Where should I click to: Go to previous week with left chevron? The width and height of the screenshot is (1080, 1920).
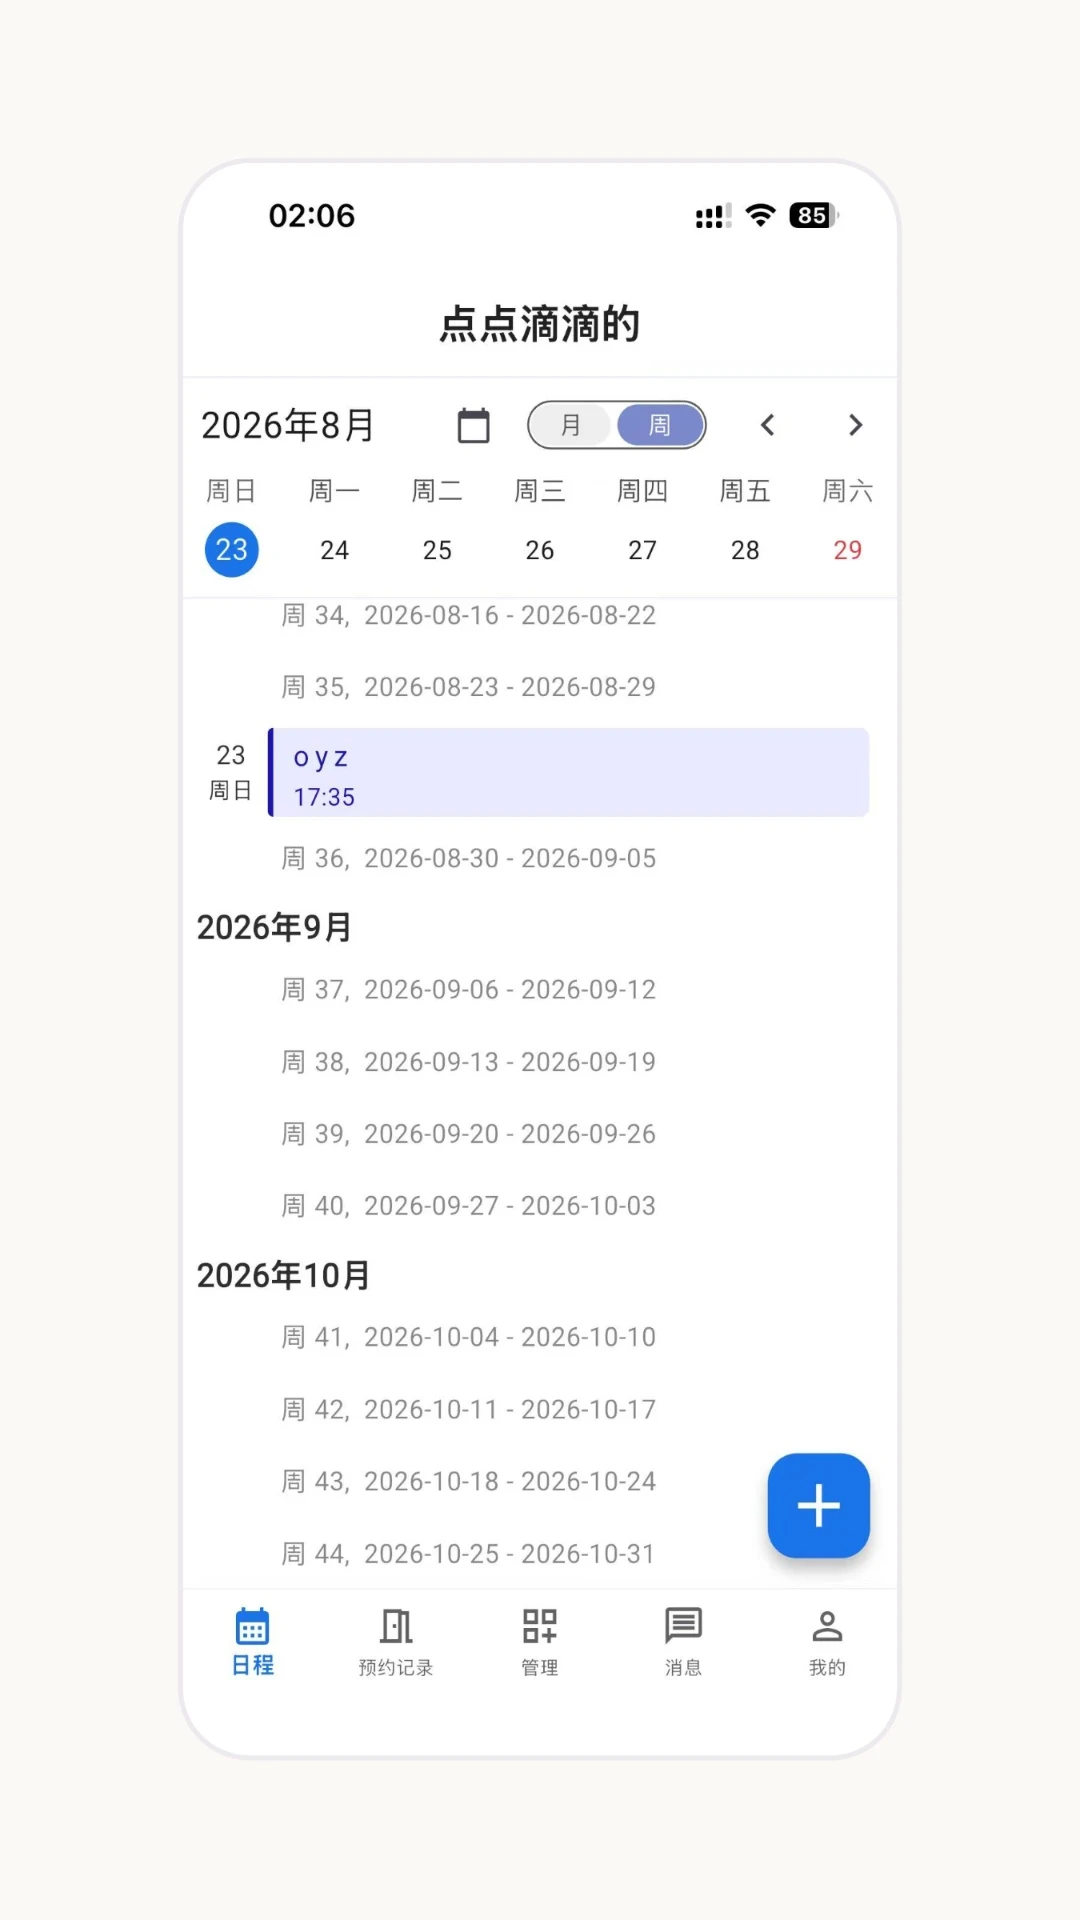point(767,425)
